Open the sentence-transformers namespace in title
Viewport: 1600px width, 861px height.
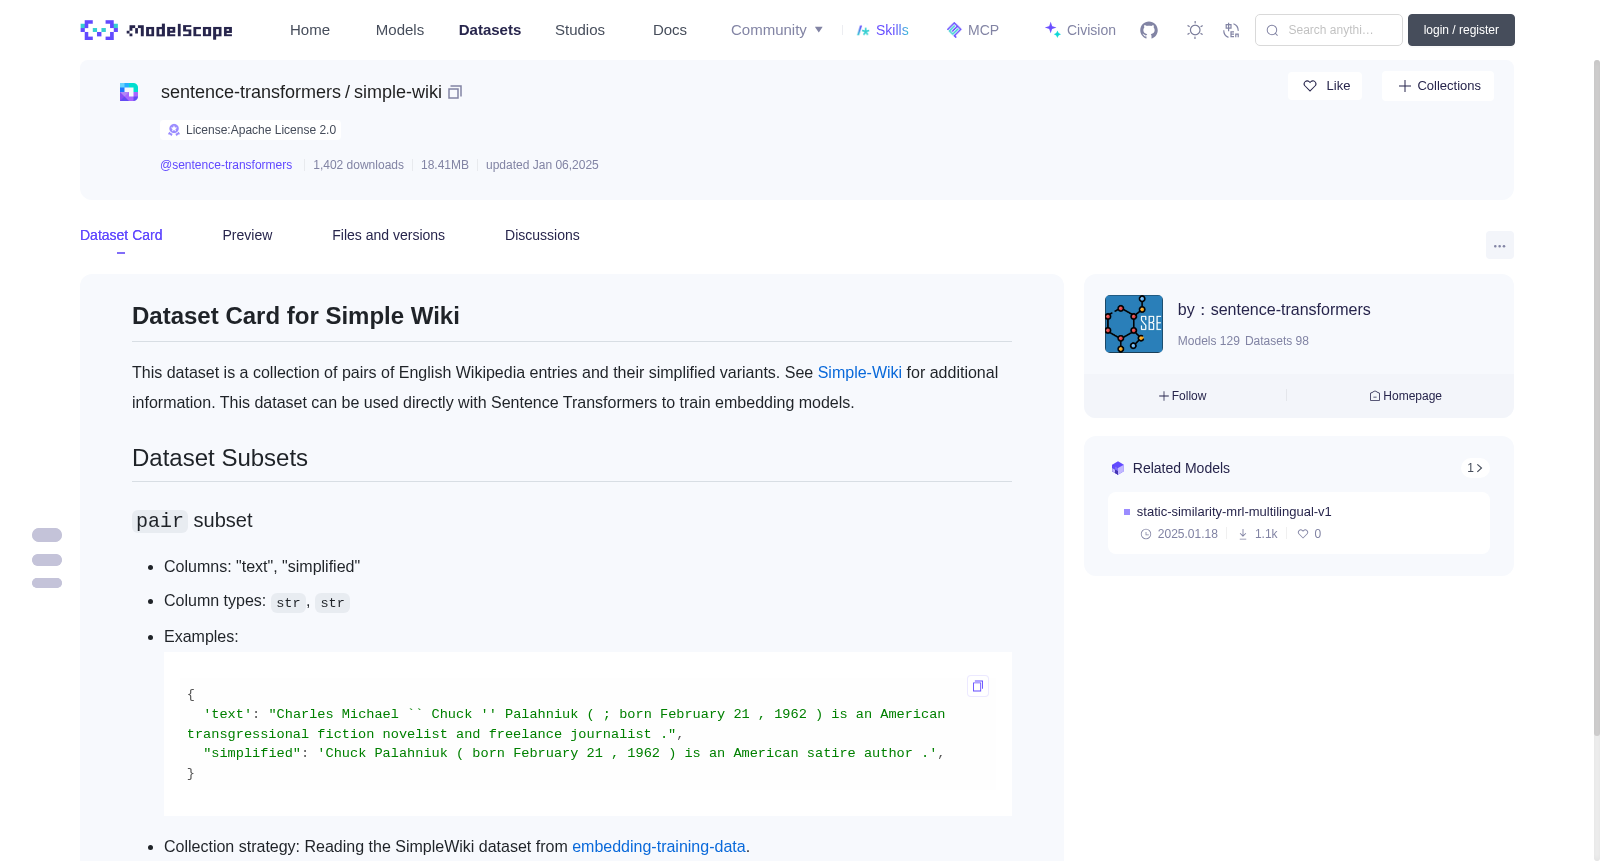pyautogui.click(x=251, y=92)
